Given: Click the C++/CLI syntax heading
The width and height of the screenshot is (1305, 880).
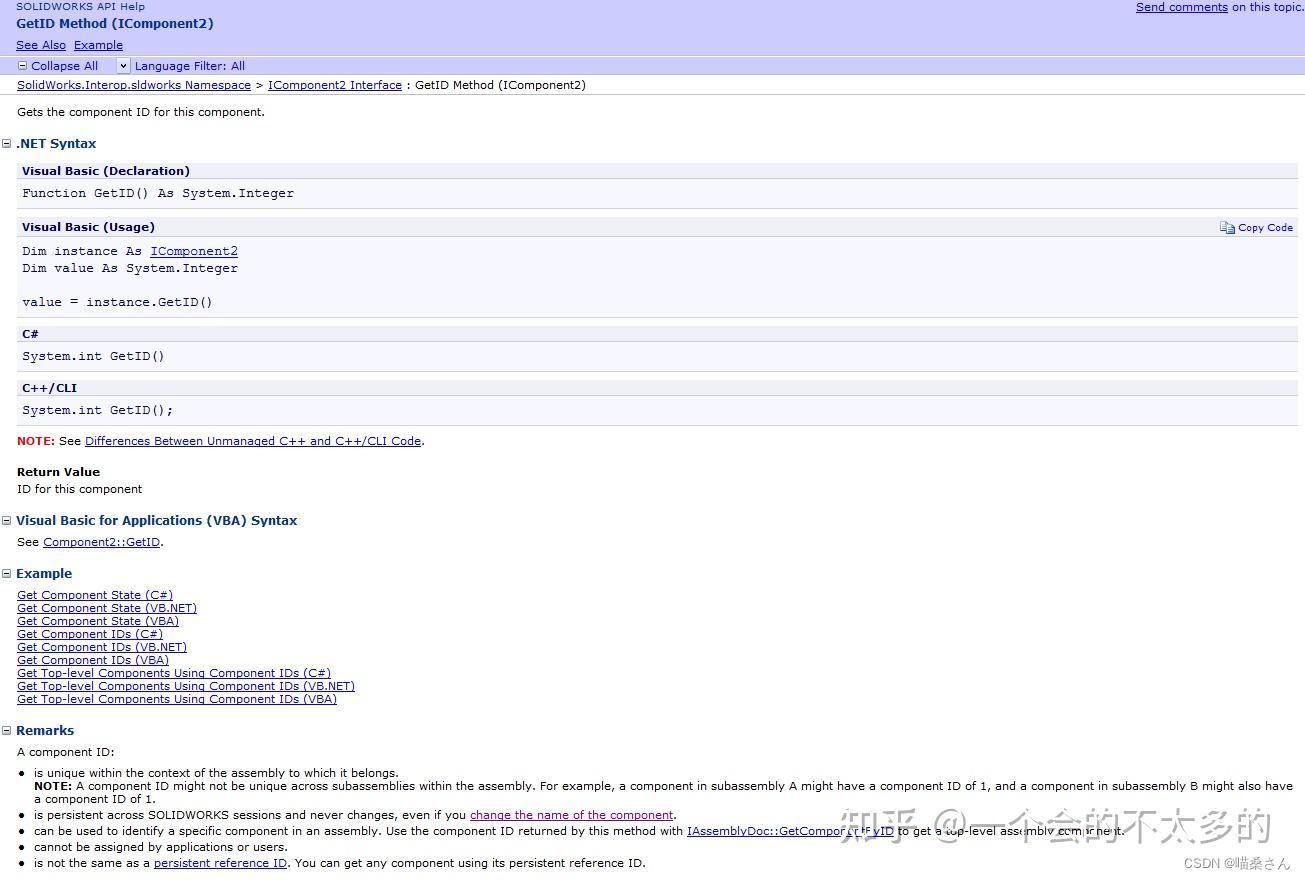Looking at the screenshot, I should 50,388.
